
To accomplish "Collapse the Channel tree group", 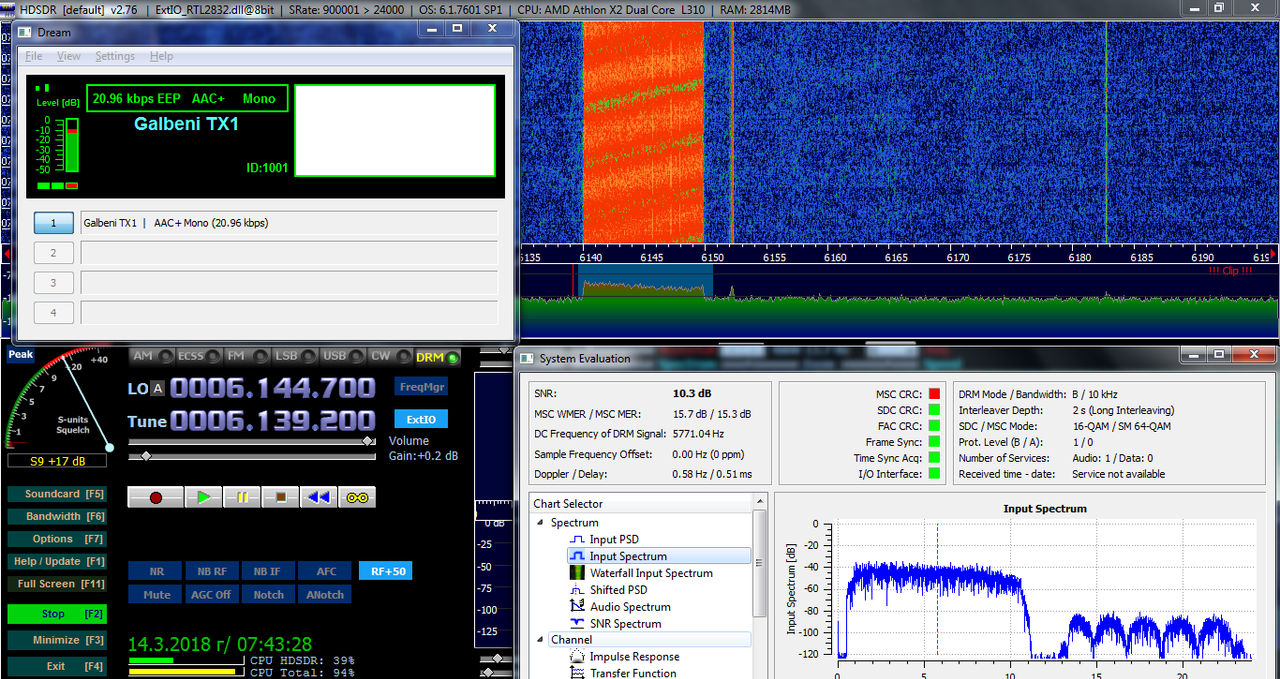I will point(541,639).
